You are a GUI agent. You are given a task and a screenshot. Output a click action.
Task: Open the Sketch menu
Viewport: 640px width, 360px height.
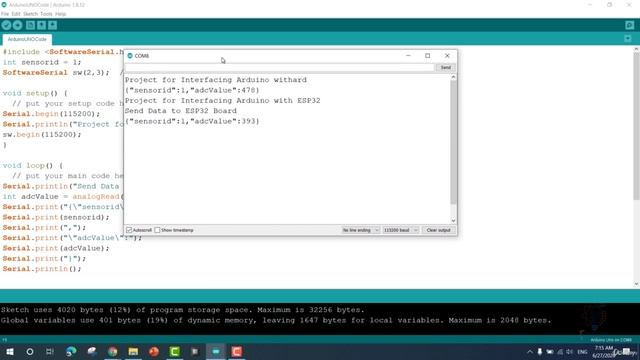pos(30,14)
